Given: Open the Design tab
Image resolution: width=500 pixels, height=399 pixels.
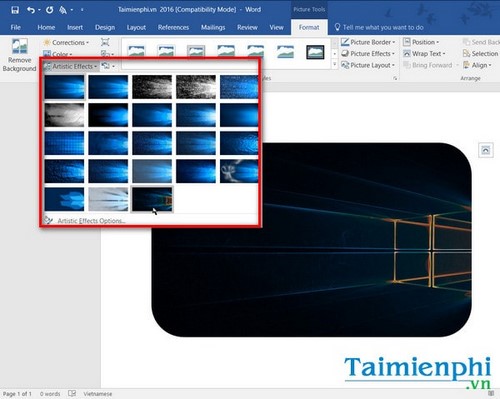Looking at the screenshot, I should [105, 27].
